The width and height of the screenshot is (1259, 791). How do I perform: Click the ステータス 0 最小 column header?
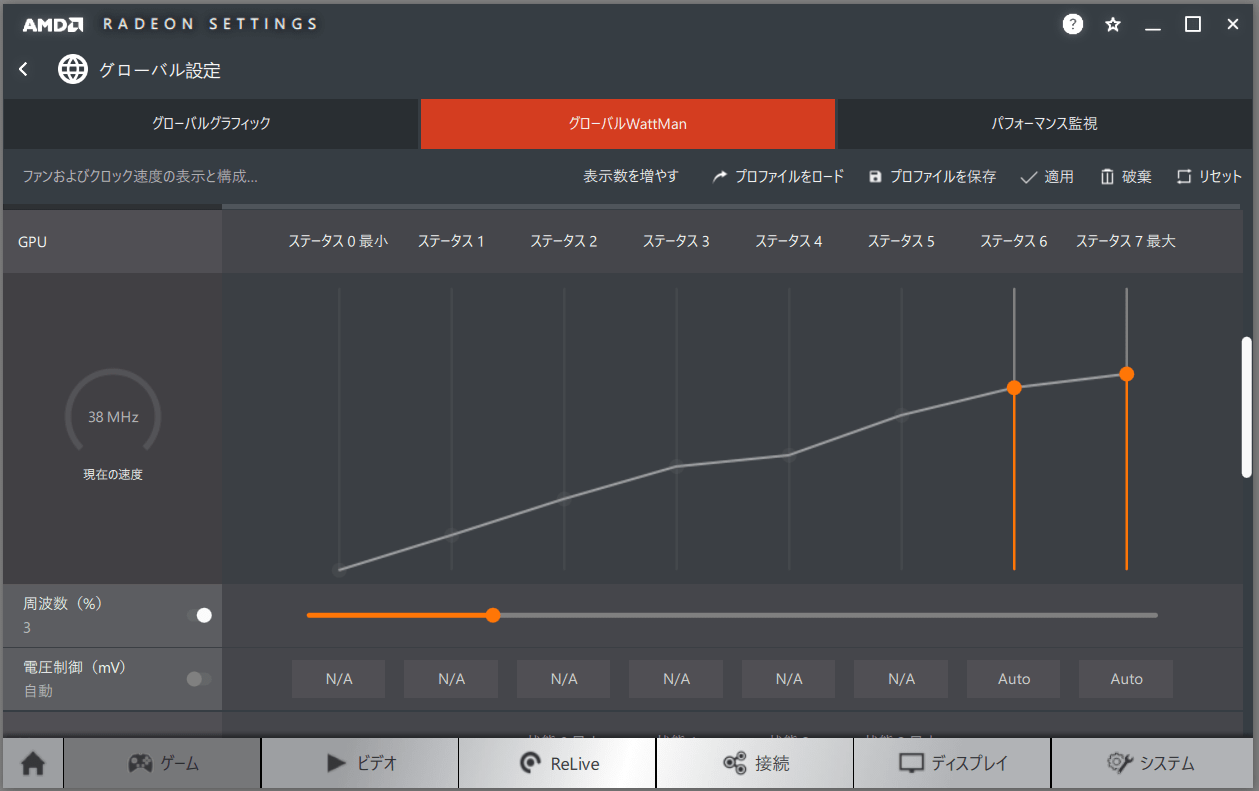pos(338,241)
